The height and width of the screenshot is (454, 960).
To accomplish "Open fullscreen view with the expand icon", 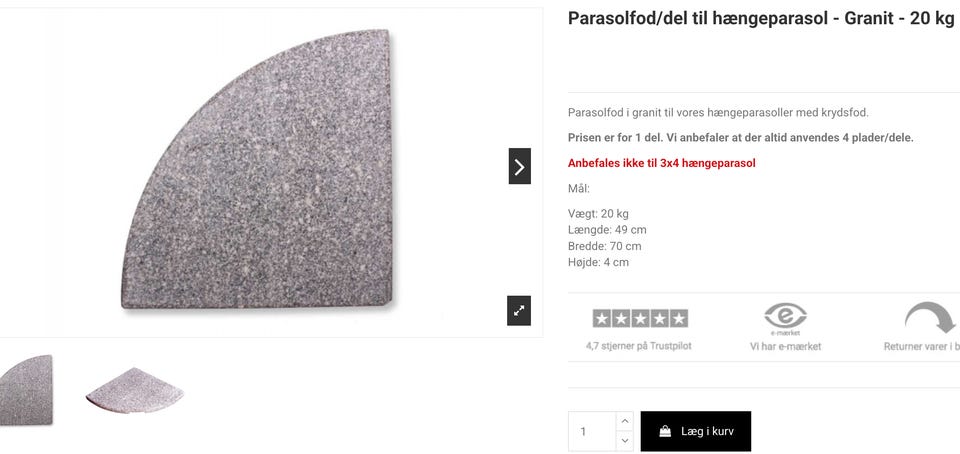I will [x=519, y=311].
